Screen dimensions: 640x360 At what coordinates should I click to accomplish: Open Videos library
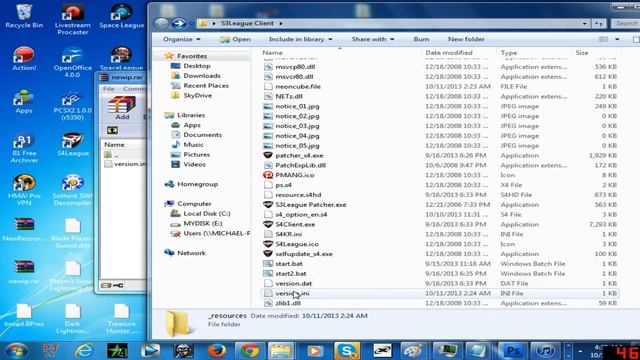(x=194, y=164)
